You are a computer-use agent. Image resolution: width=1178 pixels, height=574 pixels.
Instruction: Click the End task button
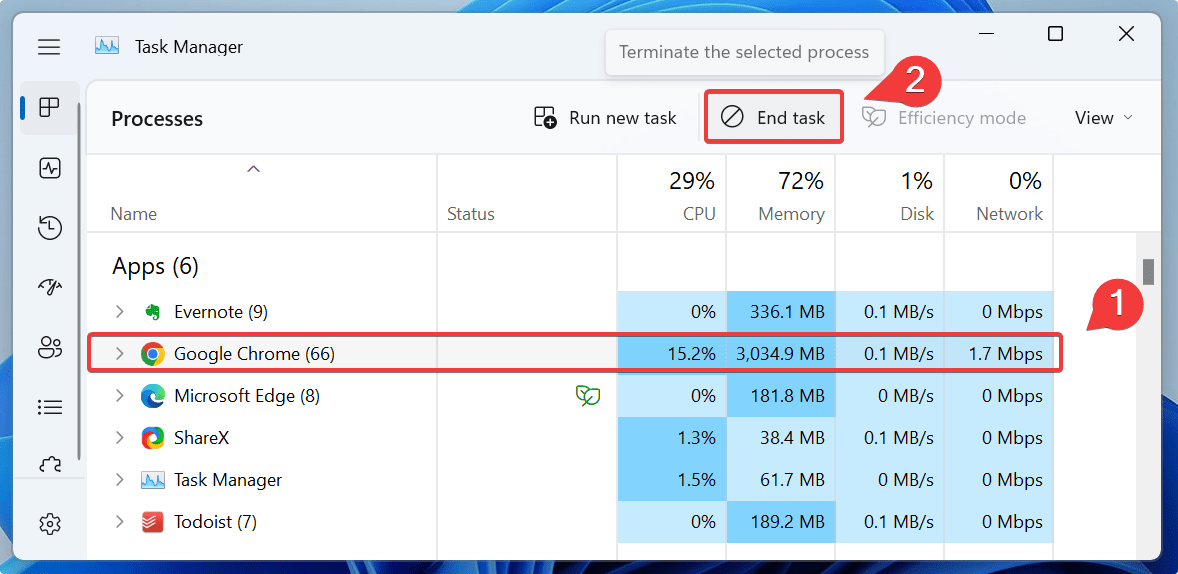click(x=773, y=118)
